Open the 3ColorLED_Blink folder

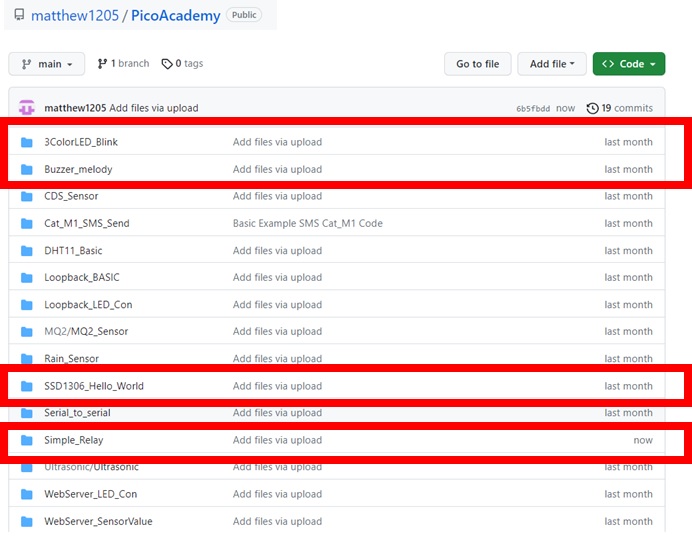pyautogui.click(x=81, y=142)
